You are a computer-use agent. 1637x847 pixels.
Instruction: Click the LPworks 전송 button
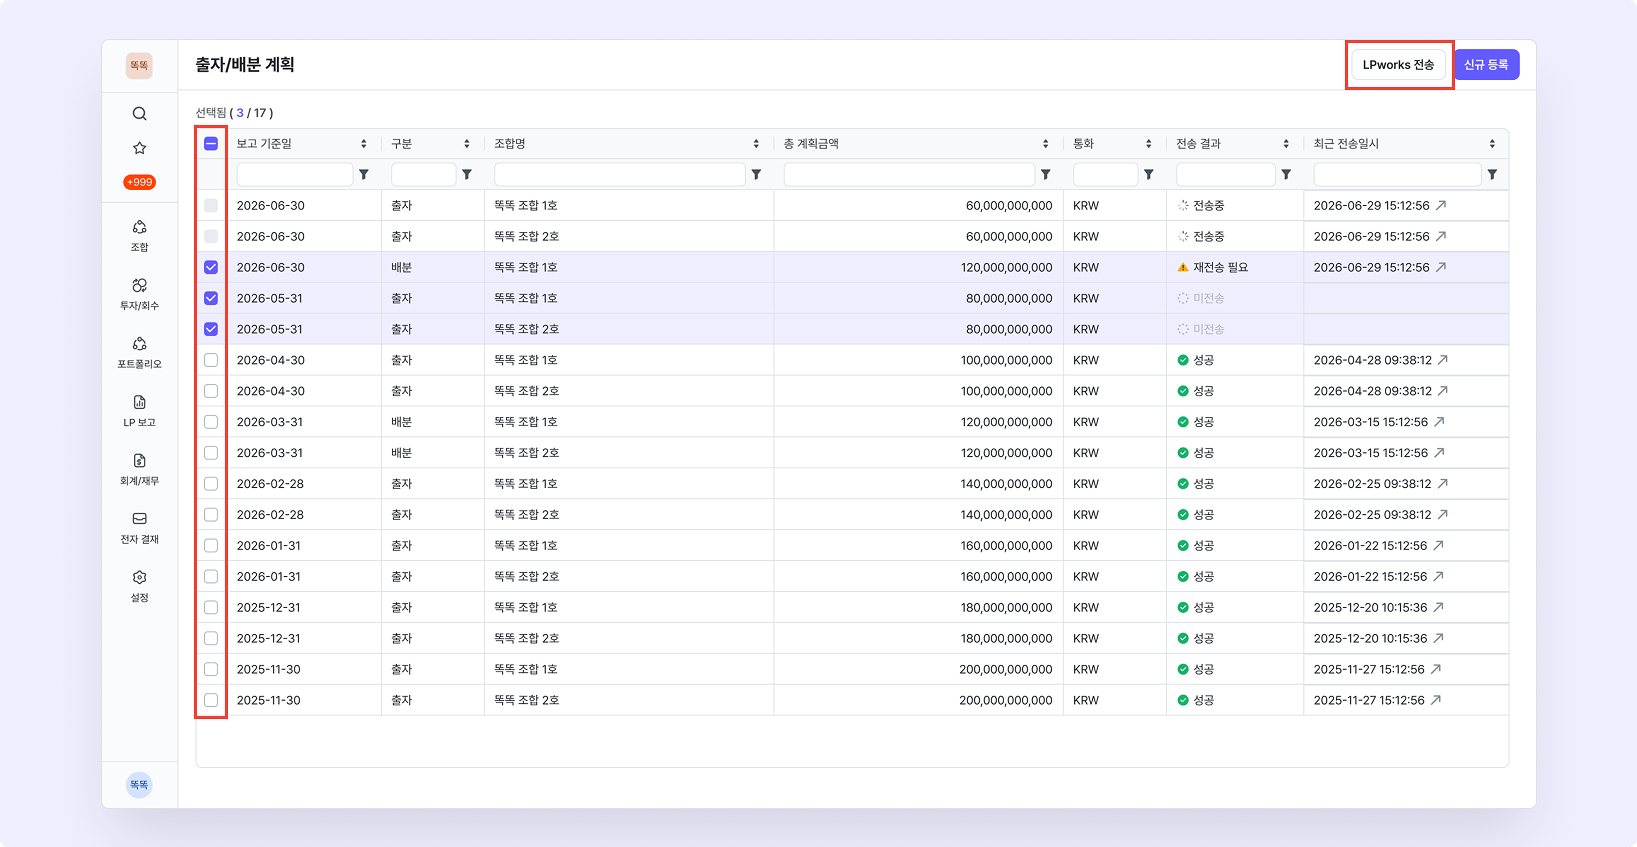(x=1398, y=65)
